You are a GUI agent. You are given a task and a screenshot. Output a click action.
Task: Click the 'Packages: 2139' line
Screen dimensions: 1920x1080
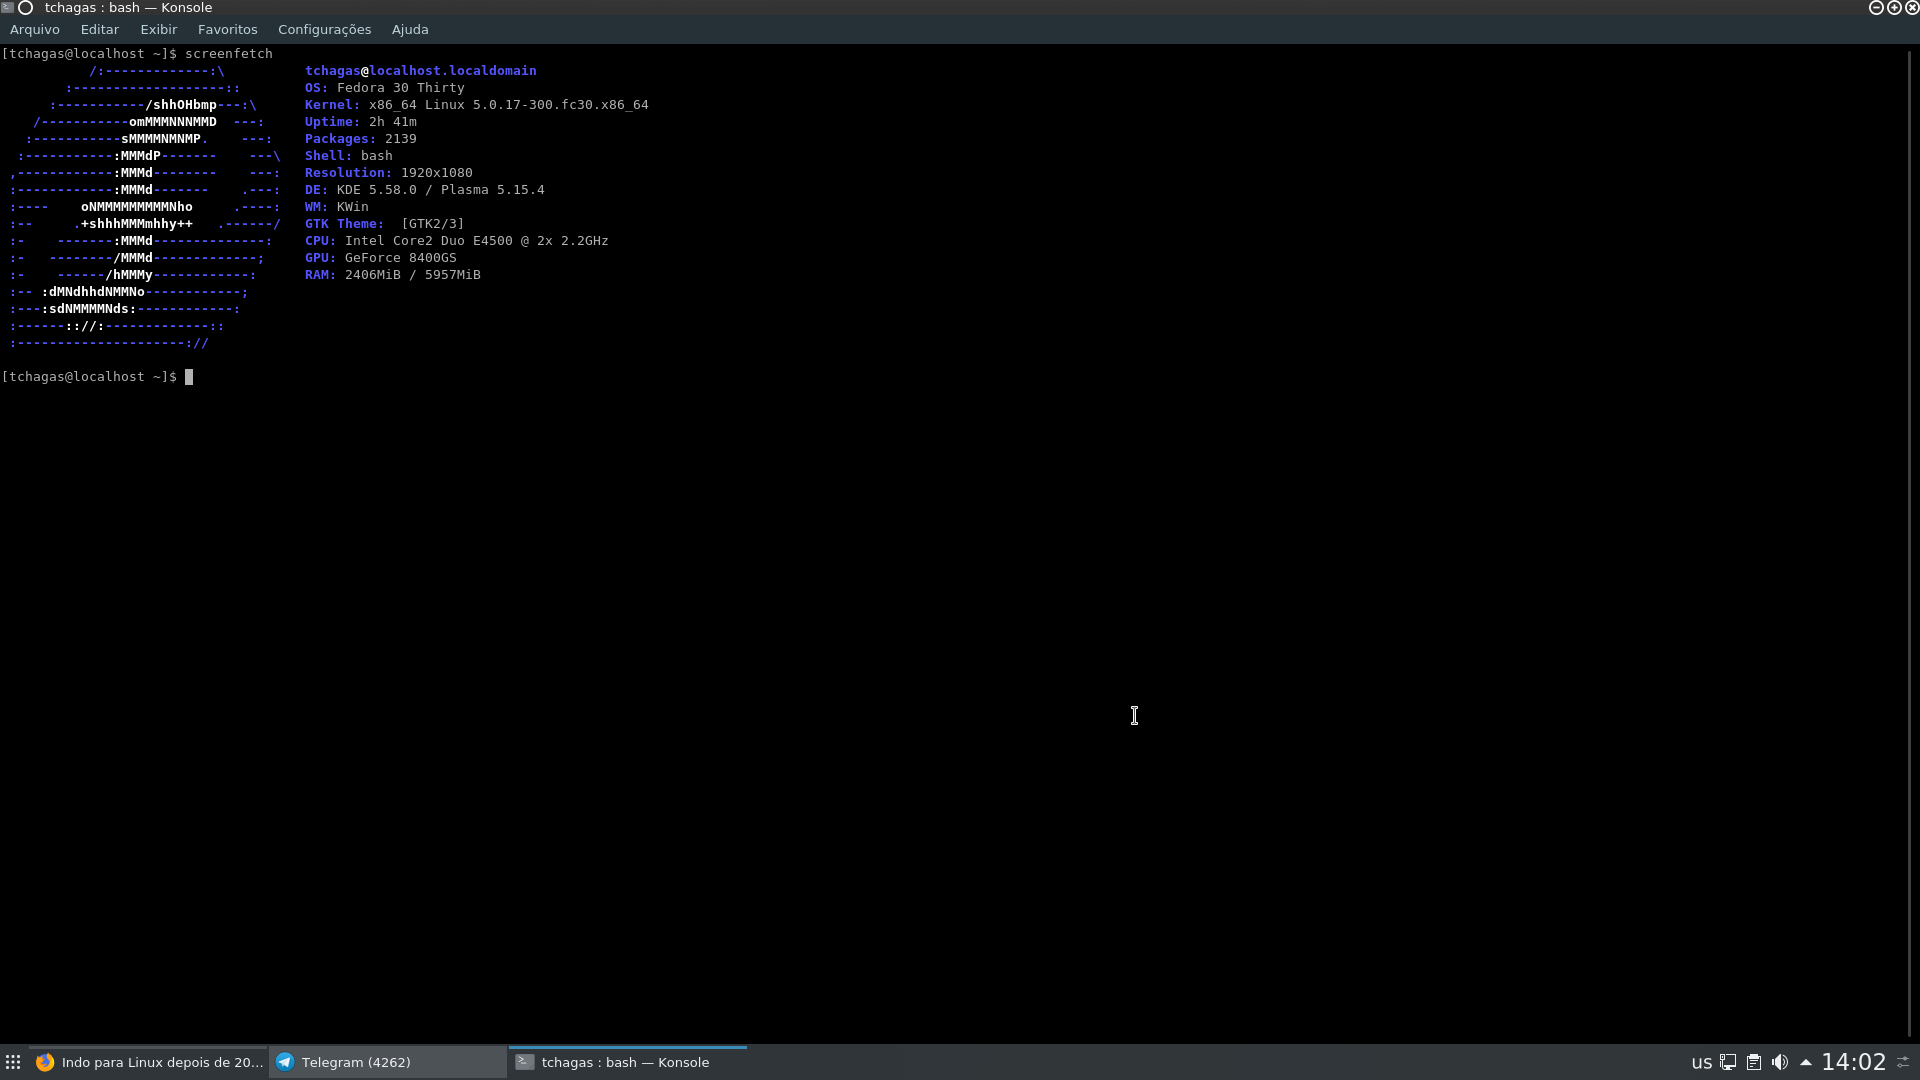[361, 139]
